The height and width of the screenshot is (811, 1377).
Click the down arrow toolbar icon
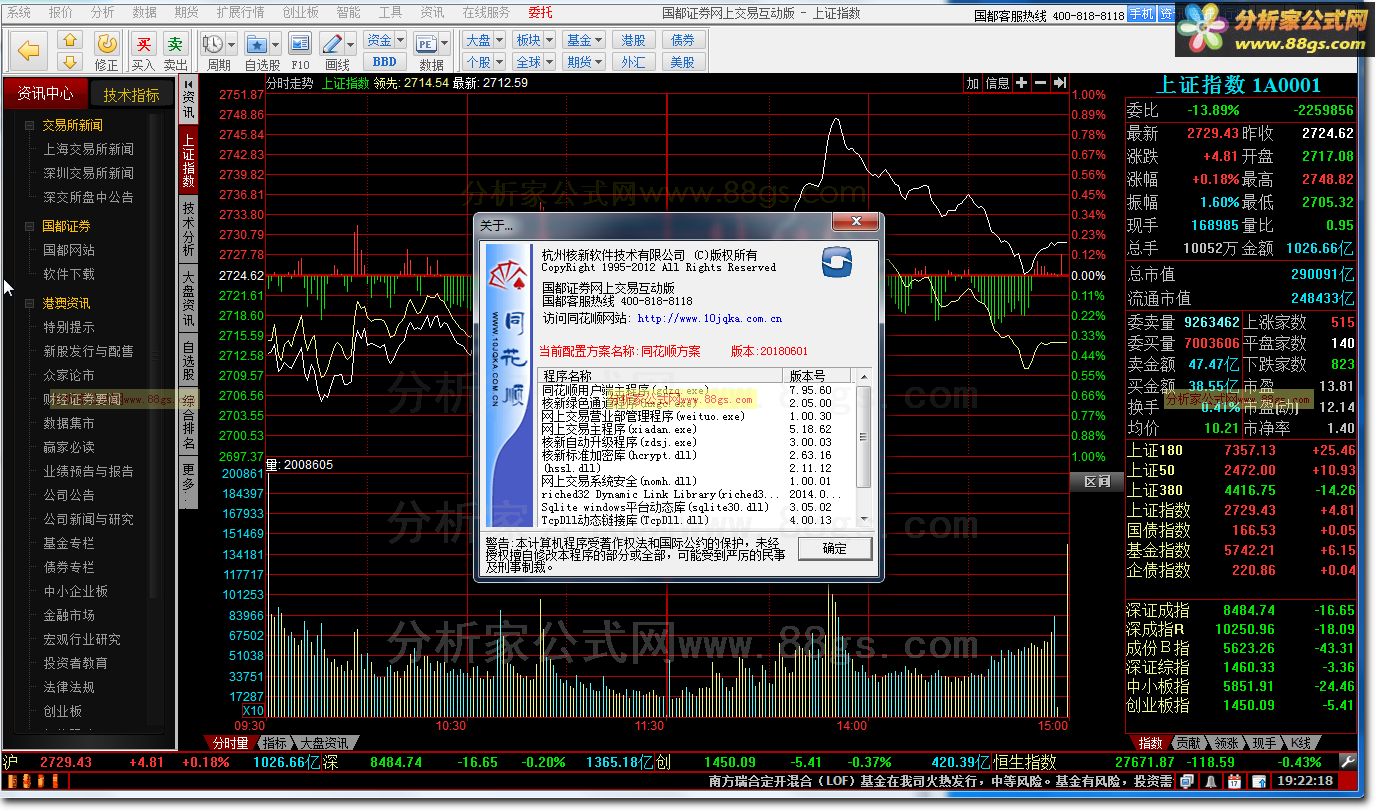click(69, 61)
